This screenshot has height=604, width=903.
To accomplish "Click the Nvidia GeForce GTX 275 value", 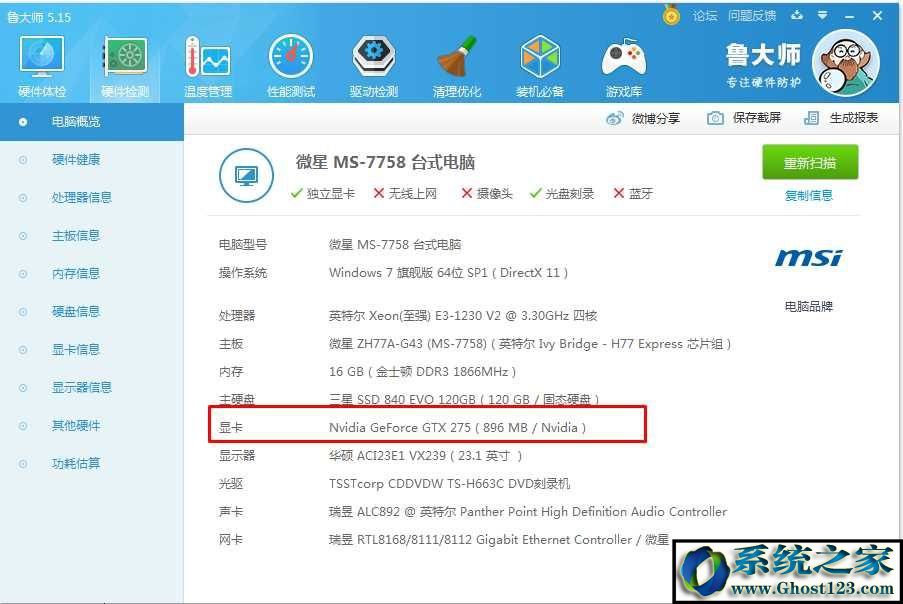I will (x=457, y=427).
